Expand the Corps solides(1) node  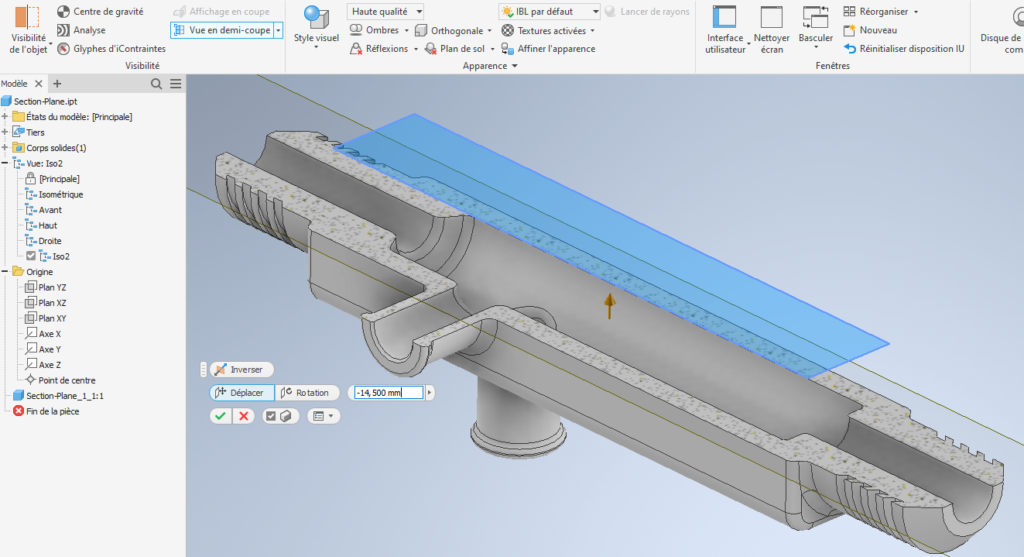point(5,148)
